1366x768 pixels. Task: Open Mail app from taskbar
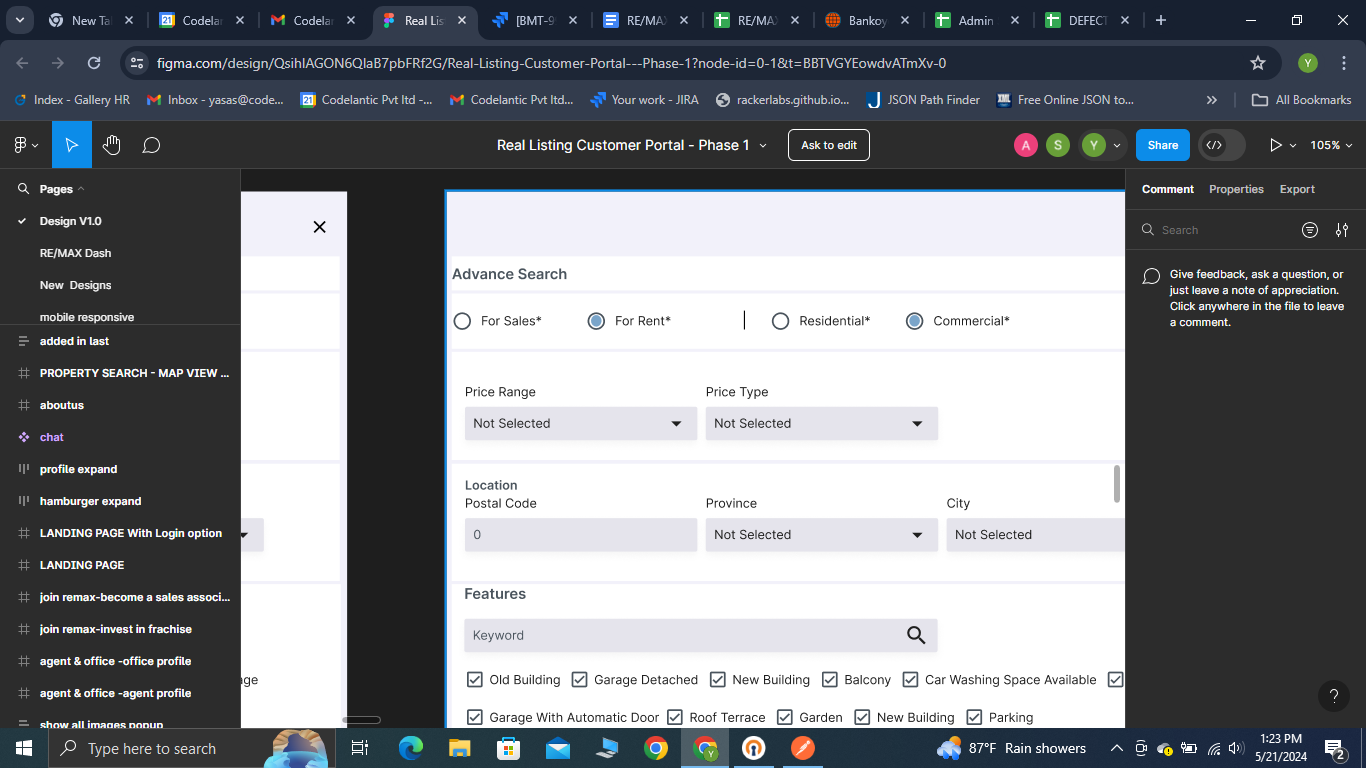pos(557,748)
